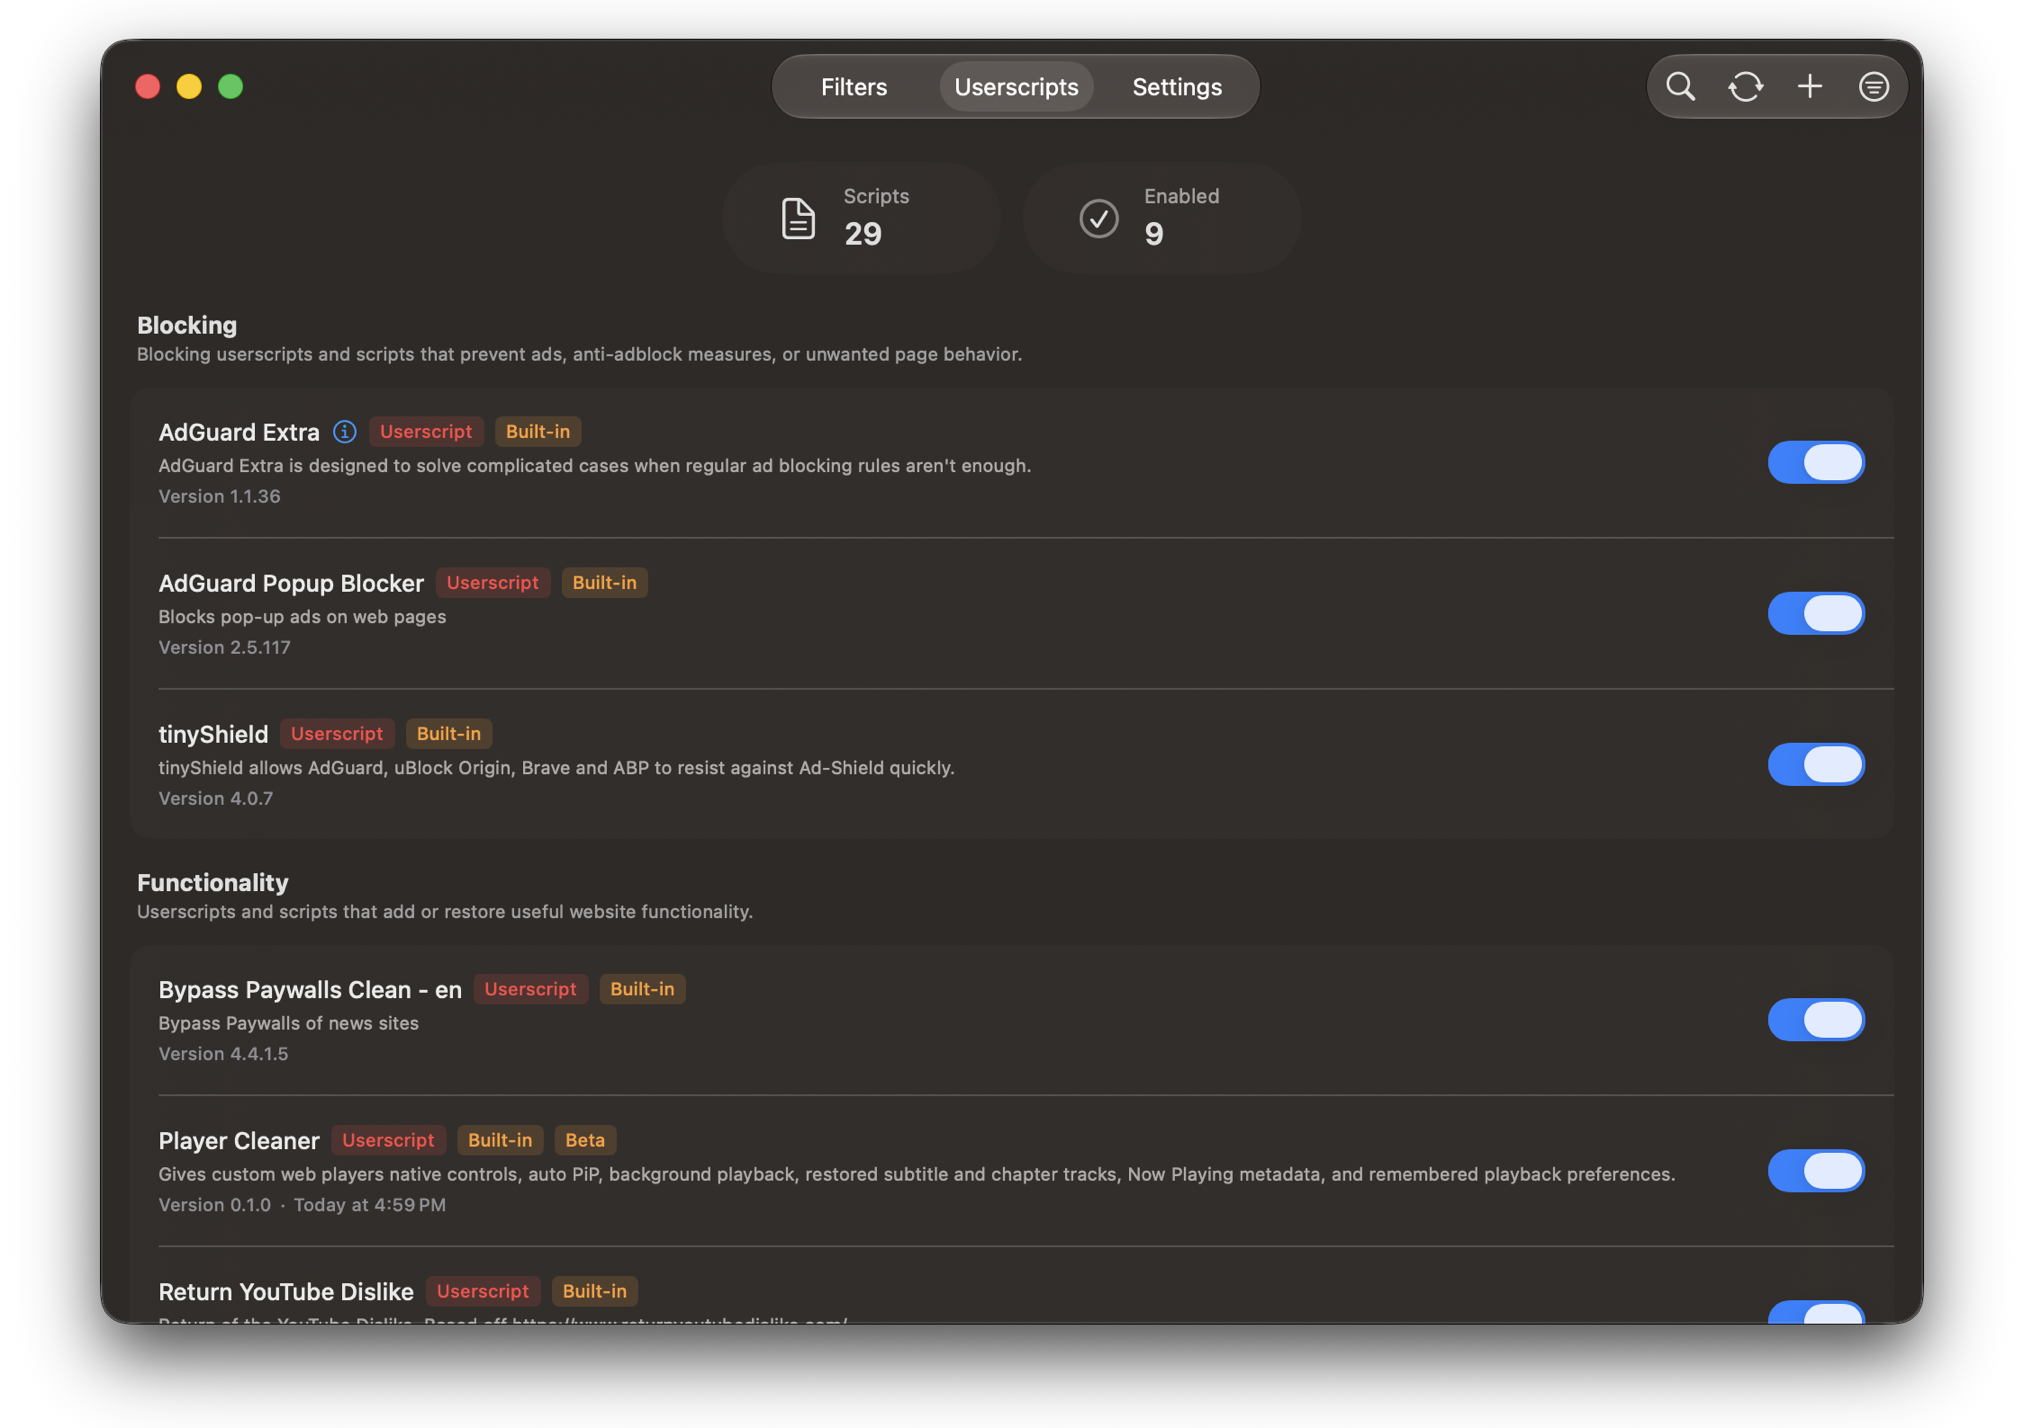
Task: Open the search magnifier icon
Action: tap(1680, 87)
